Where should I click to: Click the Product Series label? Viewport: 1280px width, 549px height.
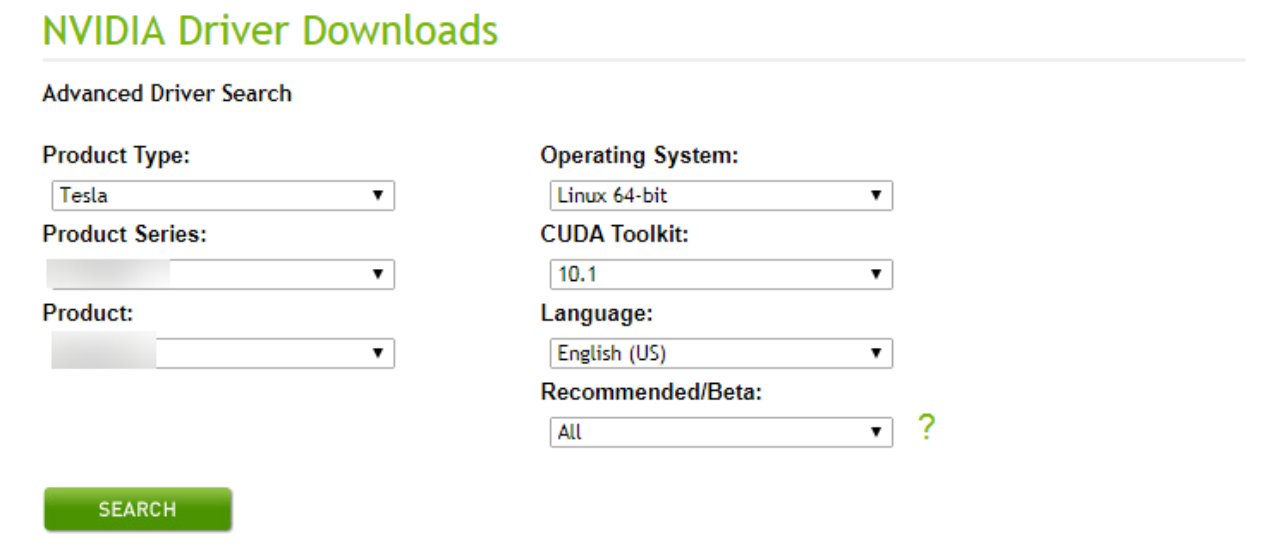(x=124, y=234)
